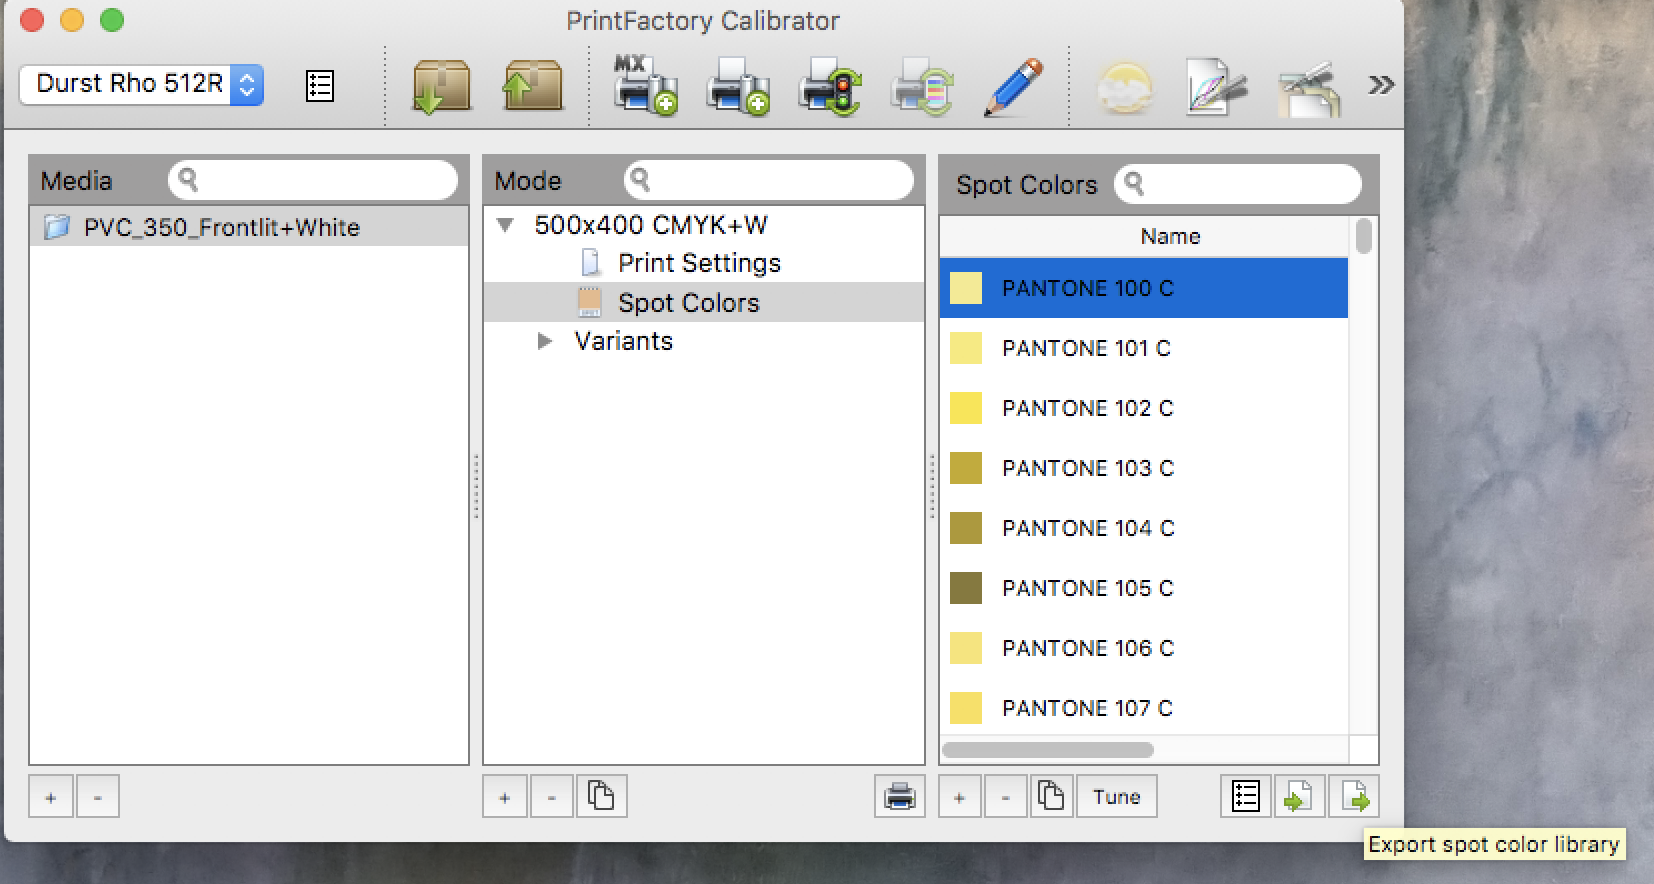Click the add printer icon
Image resolution: width=1654 pixels, height=884 pixels.
[738, 86]
